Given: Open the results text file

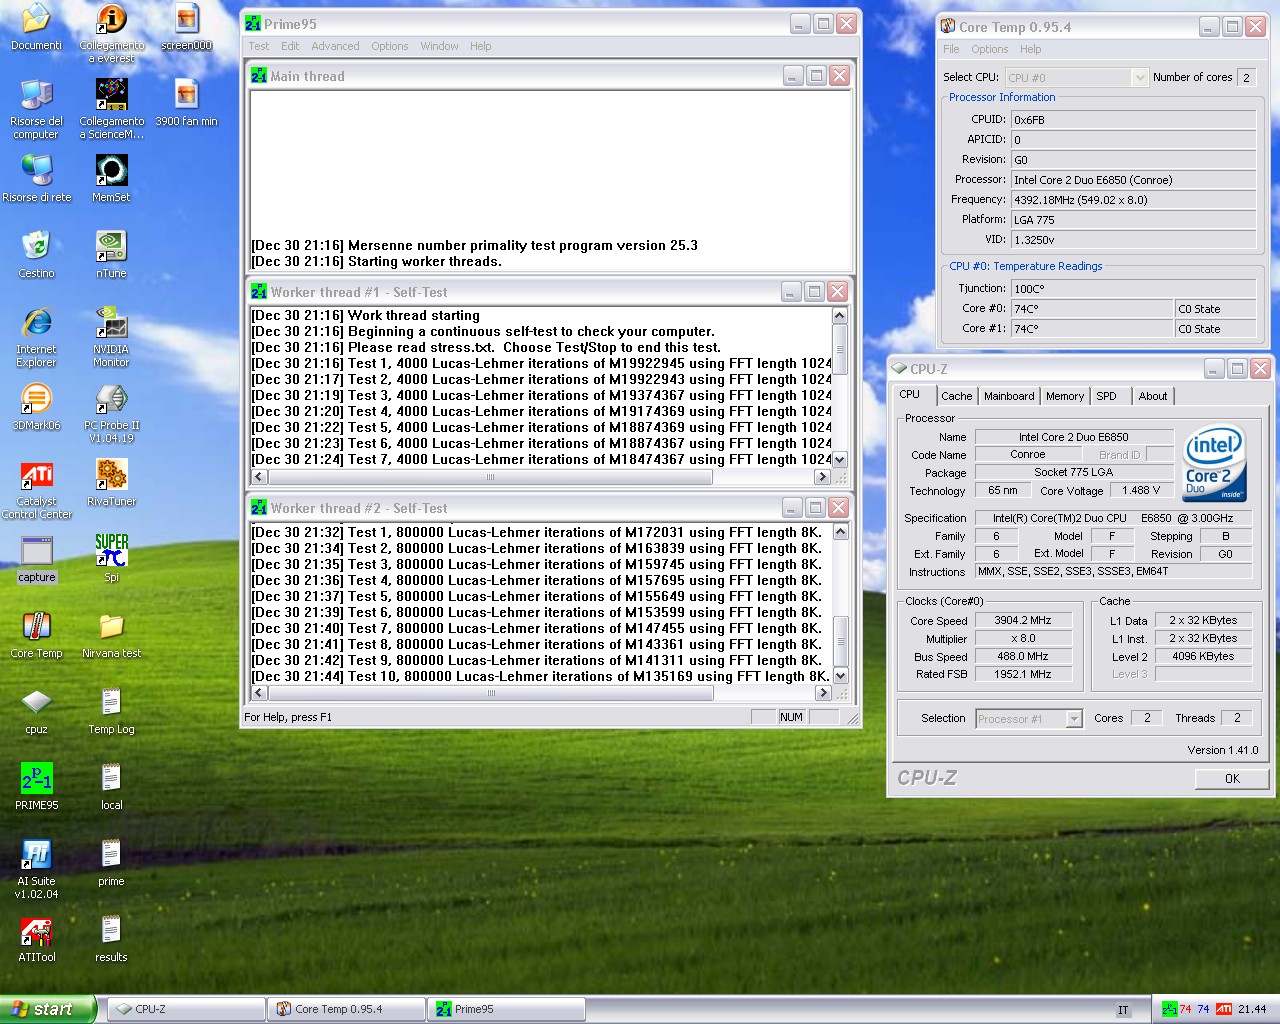Looking at the screenshot, I should coord(111,939).
